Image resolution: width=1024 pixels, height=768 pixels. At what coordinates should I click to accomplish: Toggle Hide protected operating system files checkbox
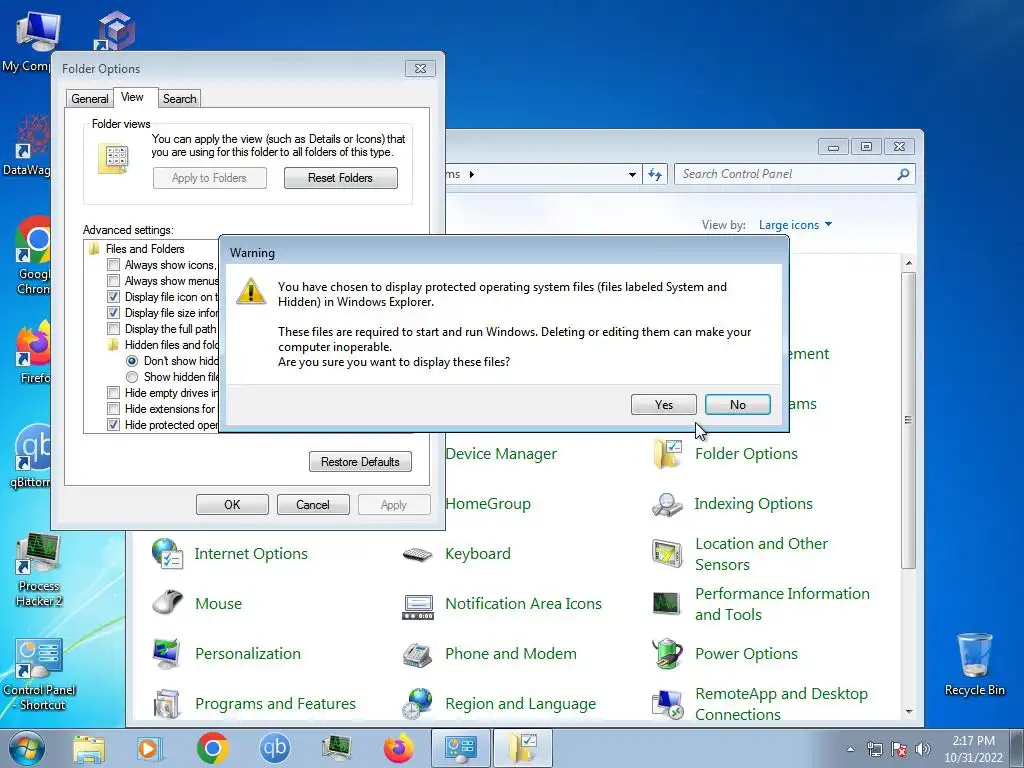pos(114,424)
